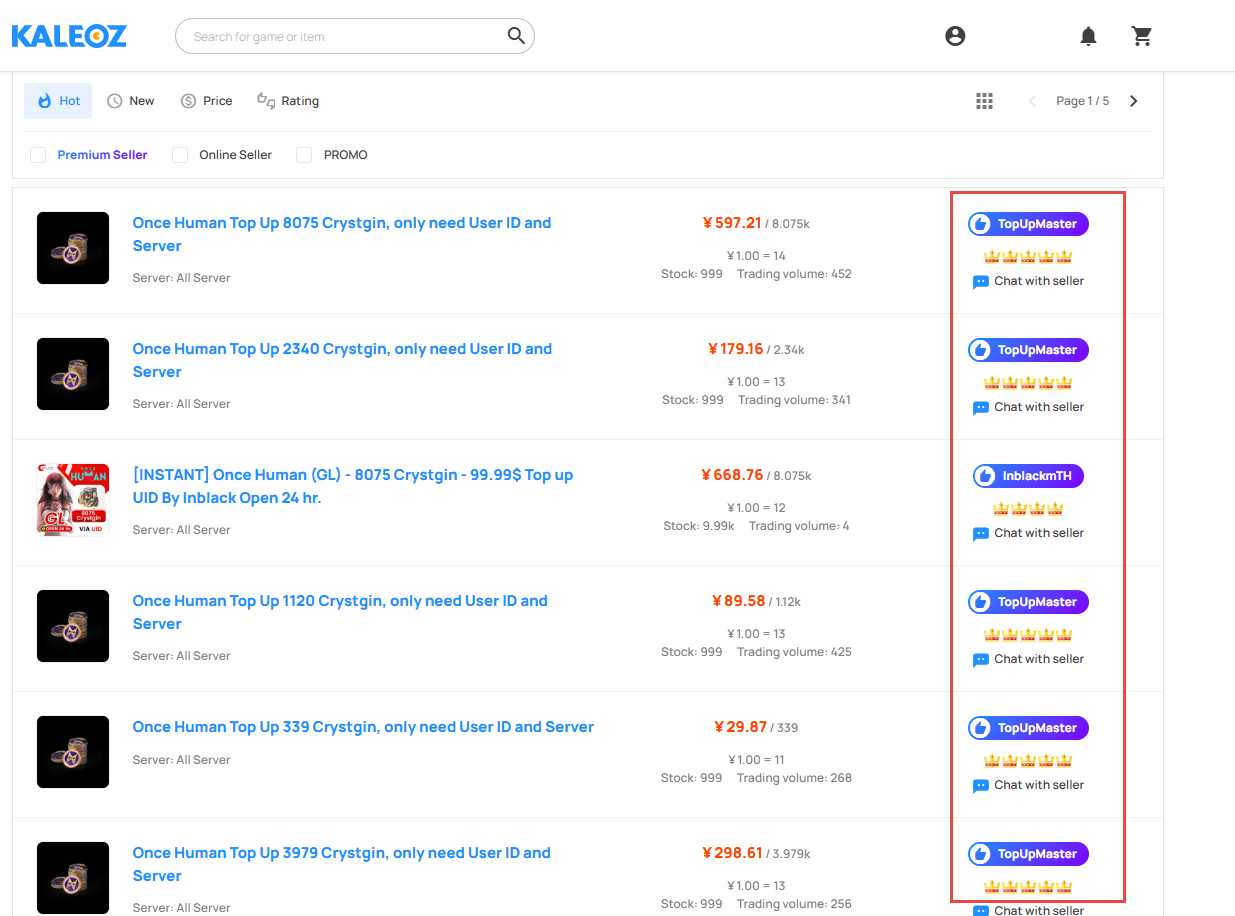
Task: Open the INSTANT Once Human GL listing
Action: [x=353, y=486]
